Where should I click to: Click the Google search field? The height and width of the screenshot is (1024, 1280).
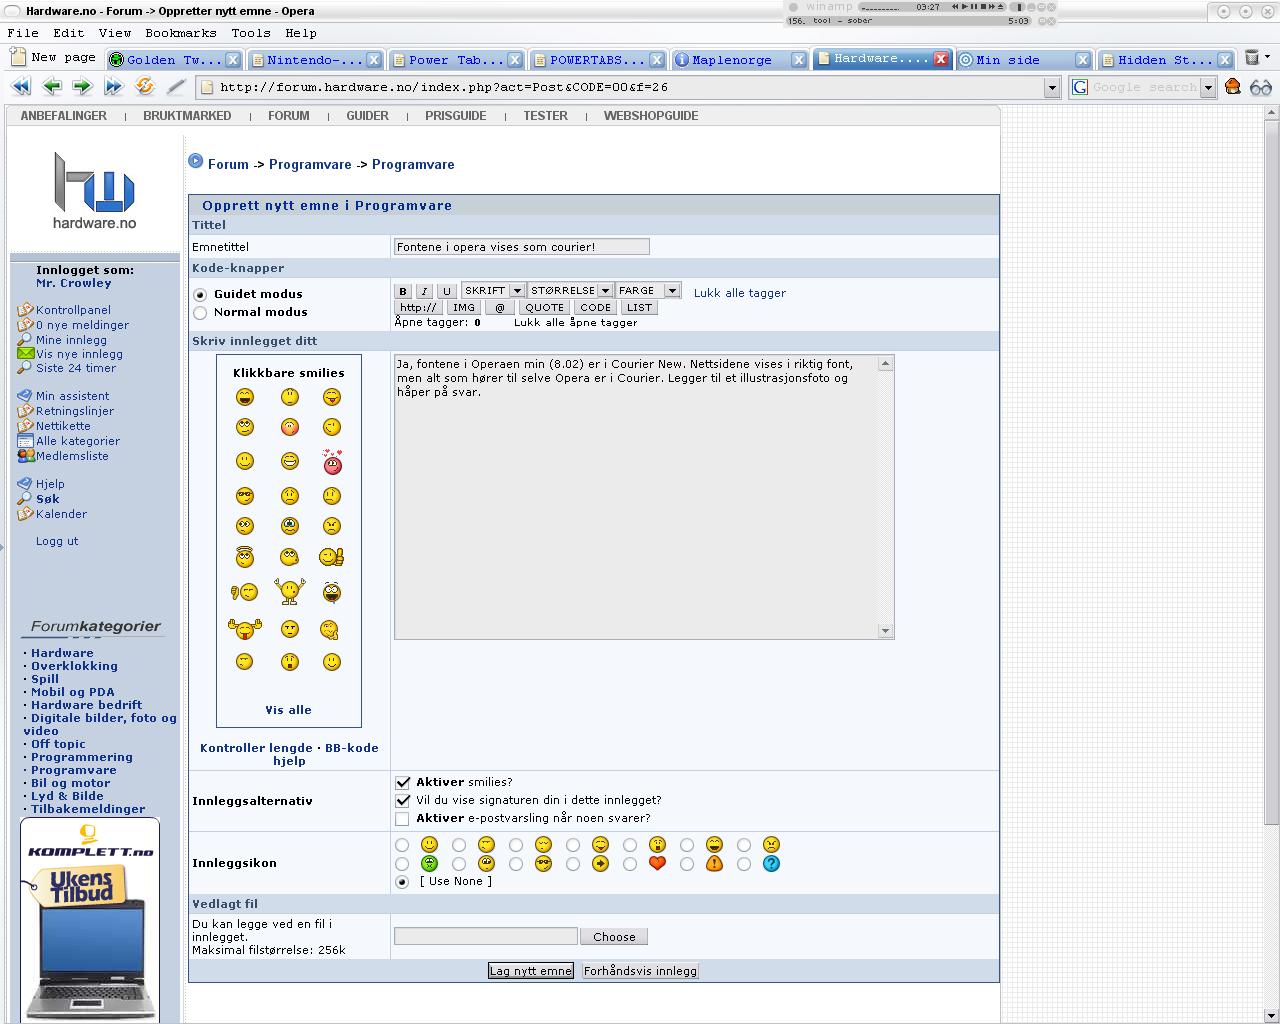1145,88
